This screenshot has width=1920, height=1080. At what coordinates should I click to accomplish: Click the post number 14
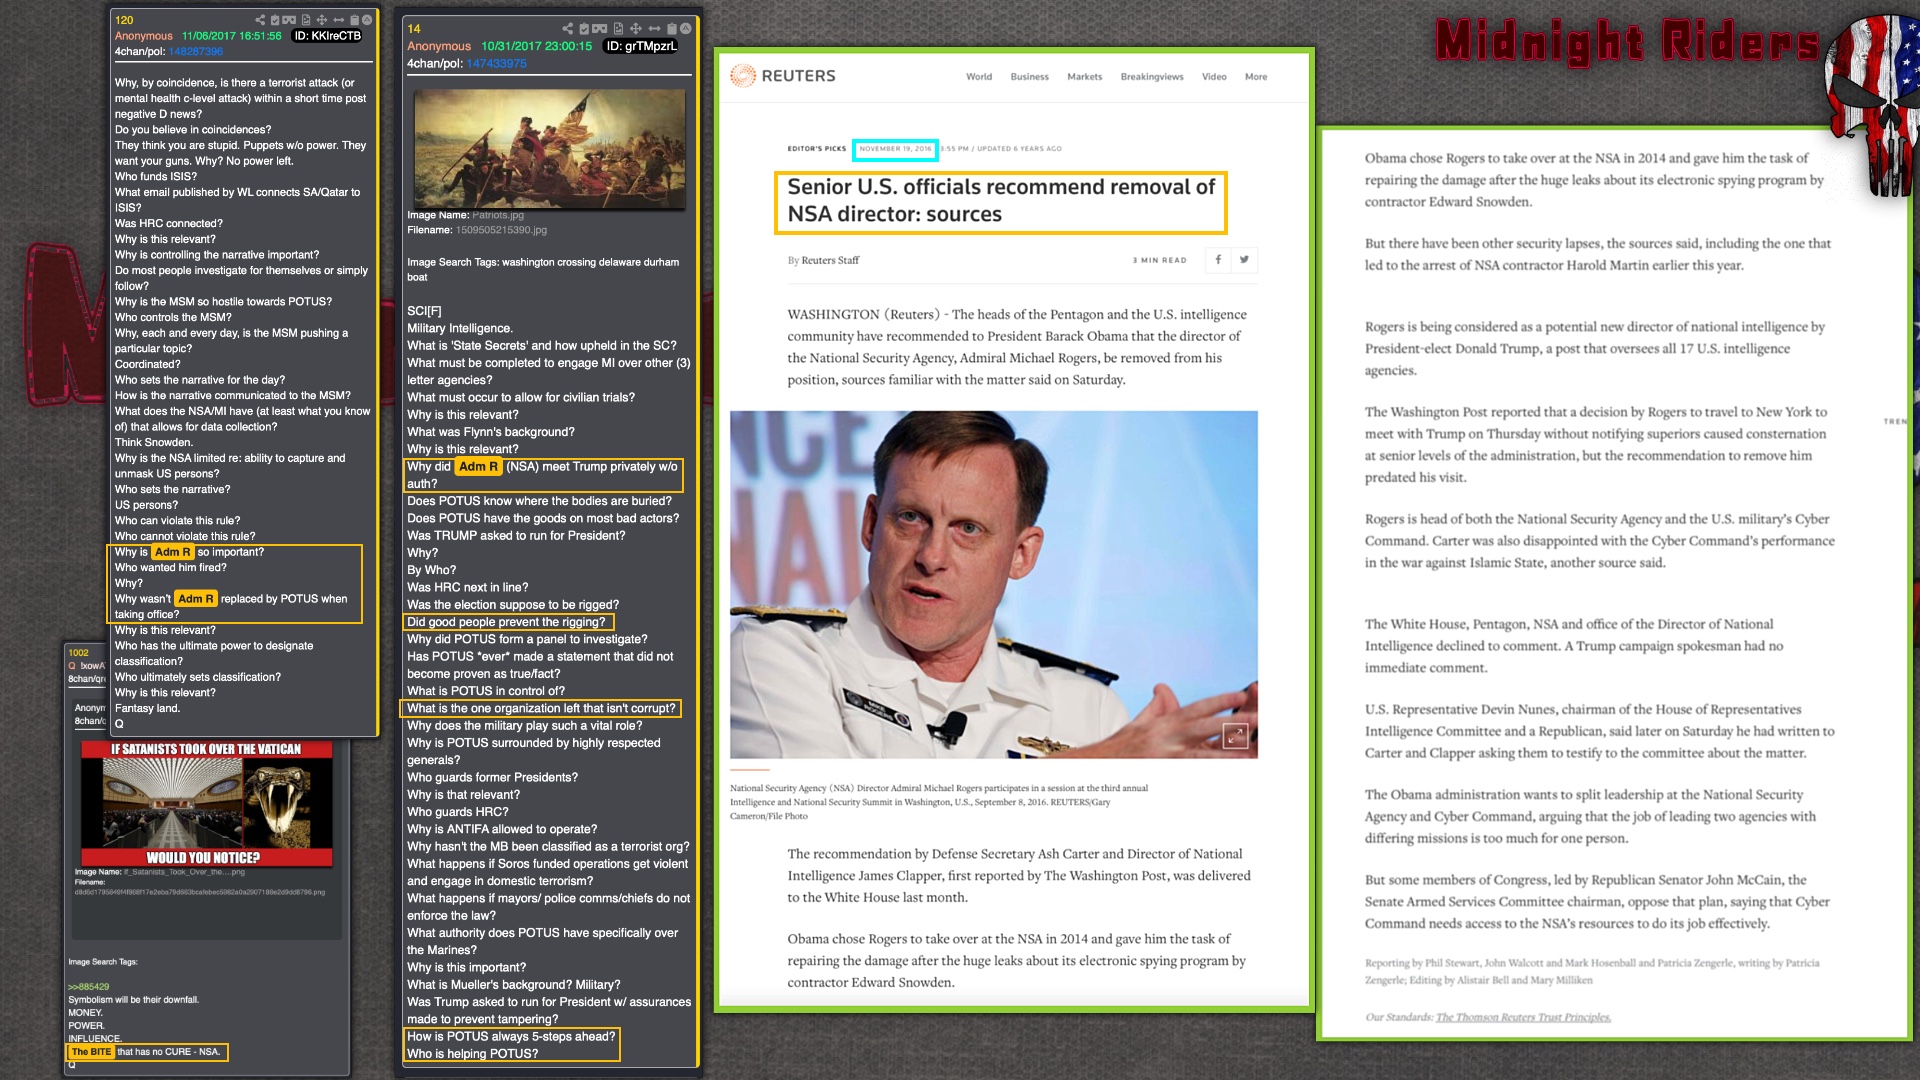tap(414, 29)
